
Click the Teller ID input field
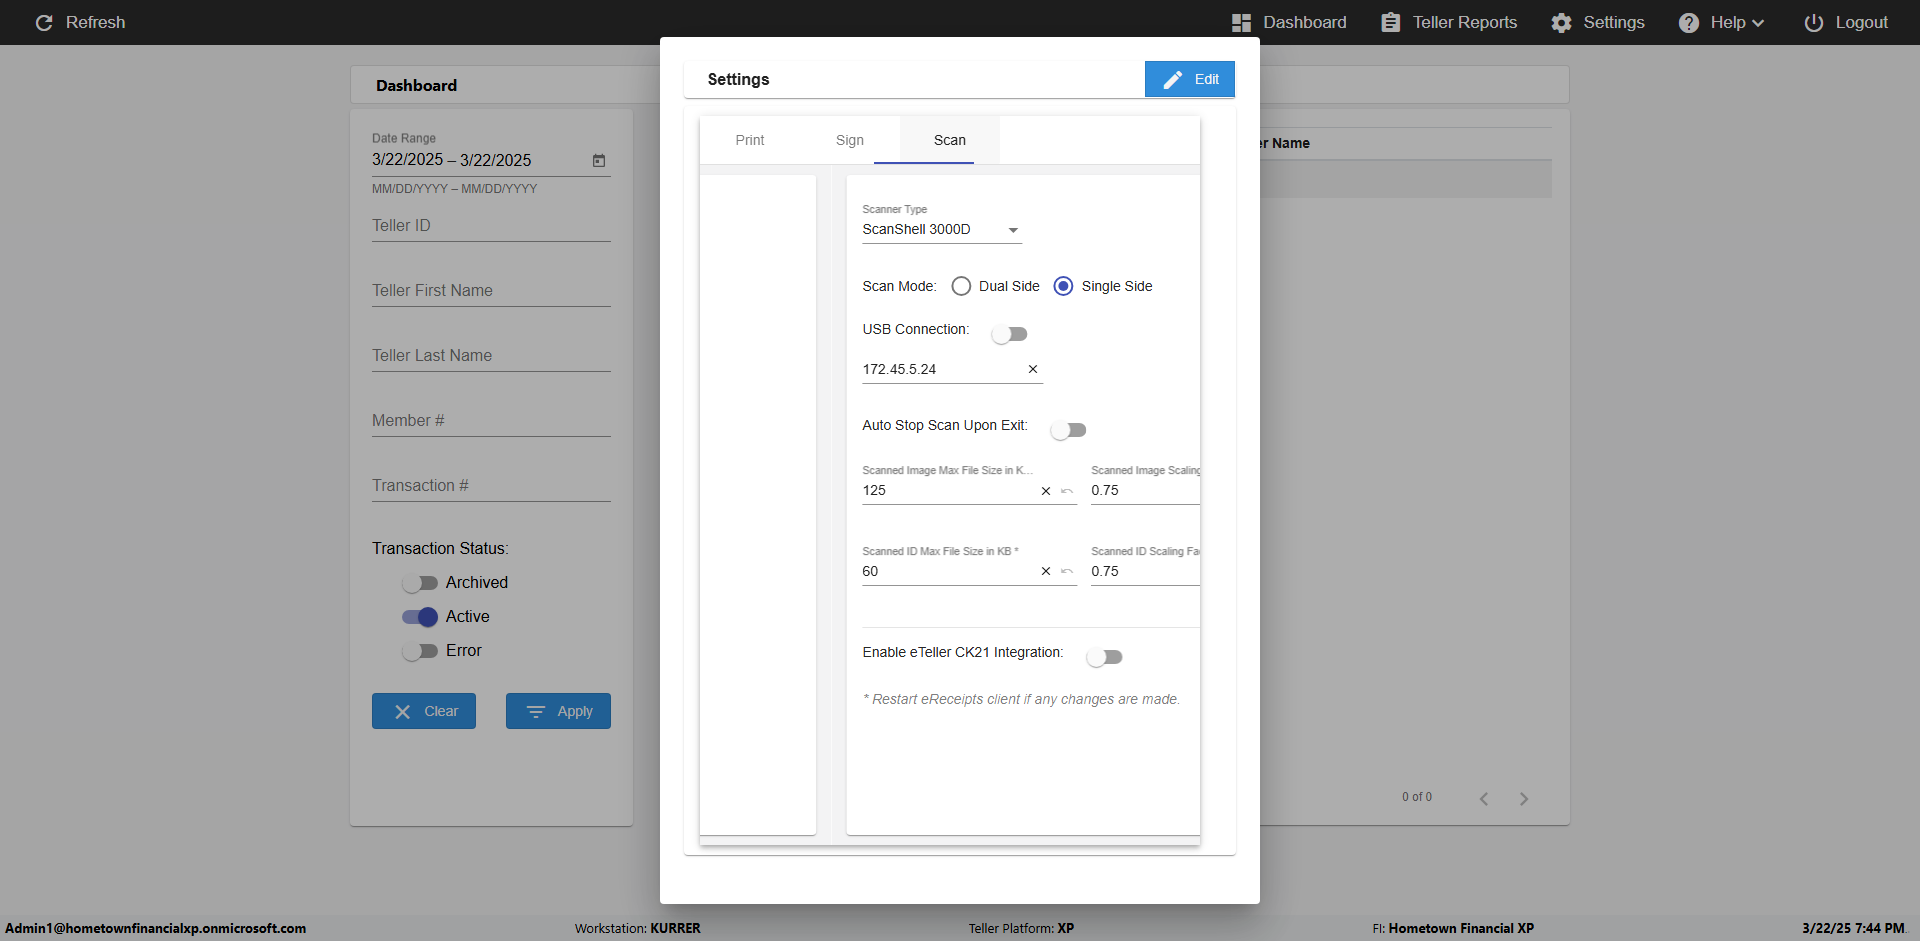(x=491, y=226)
